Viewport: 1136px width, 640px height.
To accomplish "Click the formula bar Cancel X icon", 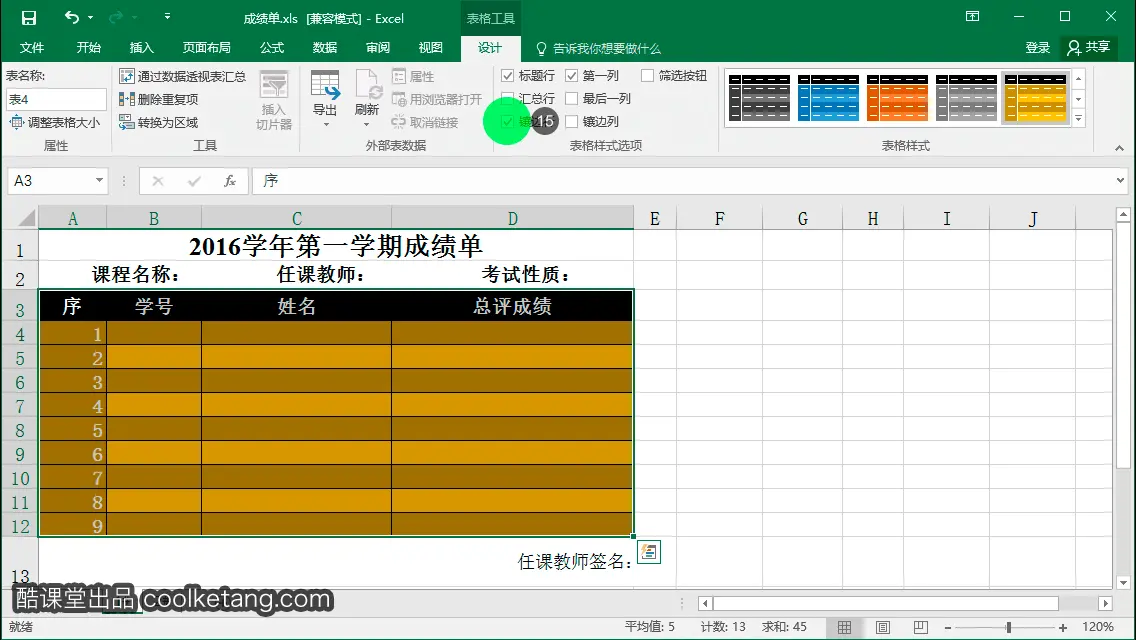I will 158,180.
